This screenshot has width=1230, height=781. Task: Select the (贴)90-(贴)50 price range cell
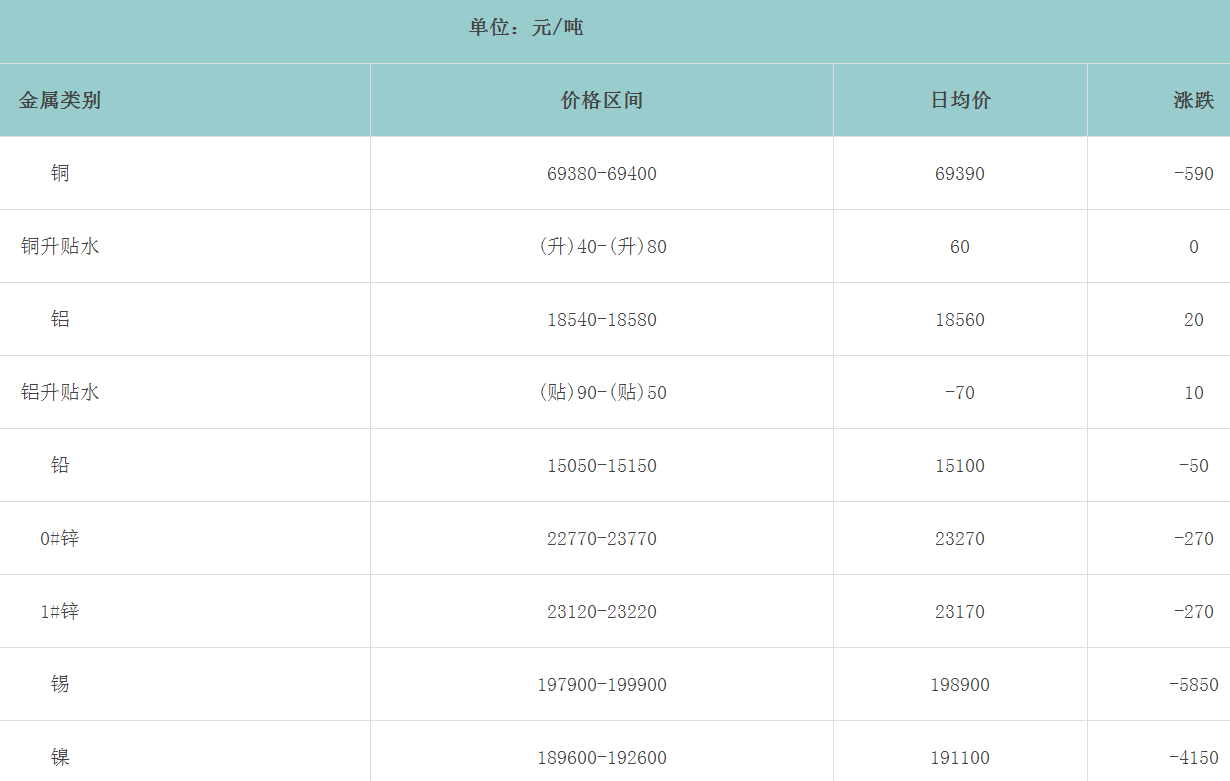602,393
